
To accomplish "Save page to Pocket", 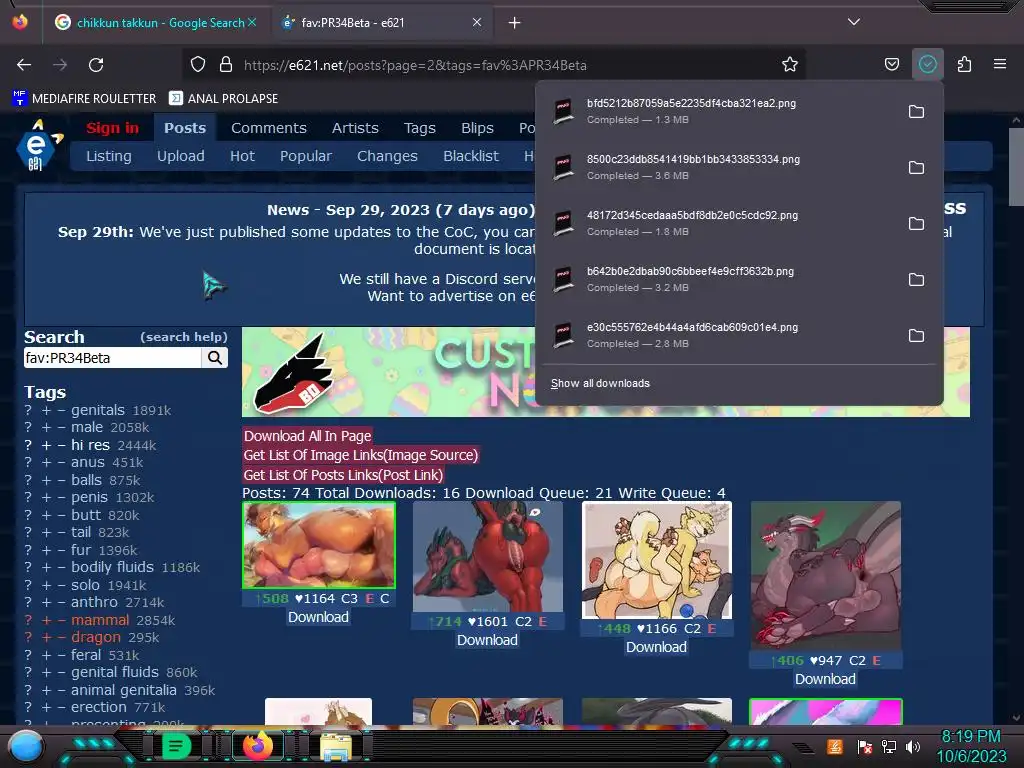I will (891, 65).
